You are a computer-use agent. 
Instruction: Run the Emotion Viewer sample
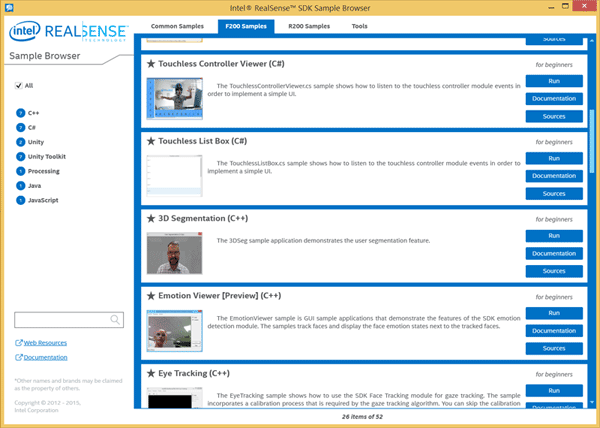click(554, 313)
